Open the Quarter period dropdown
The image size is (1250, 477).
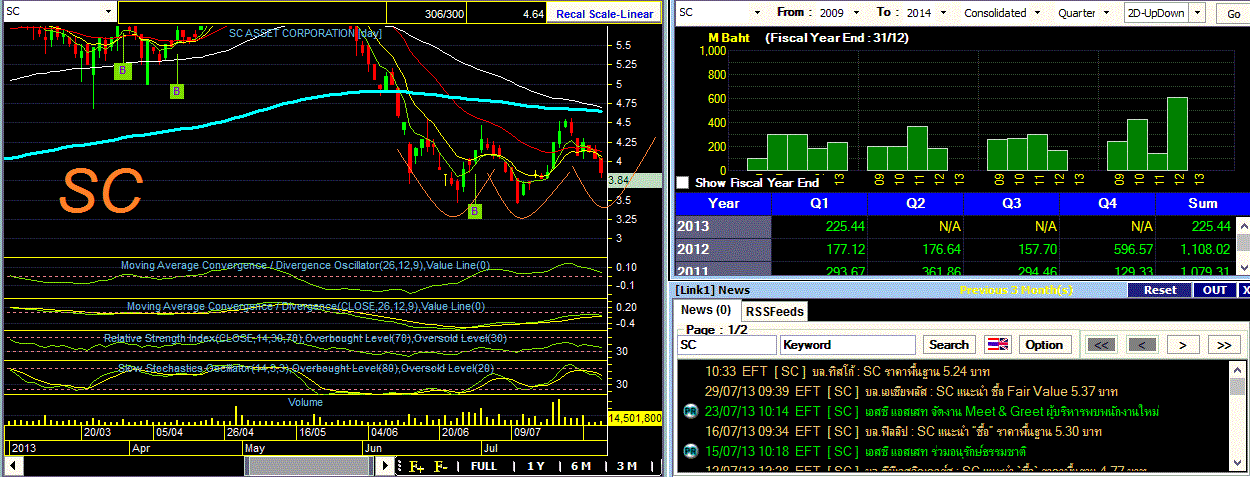click(x=1106, y=13)
